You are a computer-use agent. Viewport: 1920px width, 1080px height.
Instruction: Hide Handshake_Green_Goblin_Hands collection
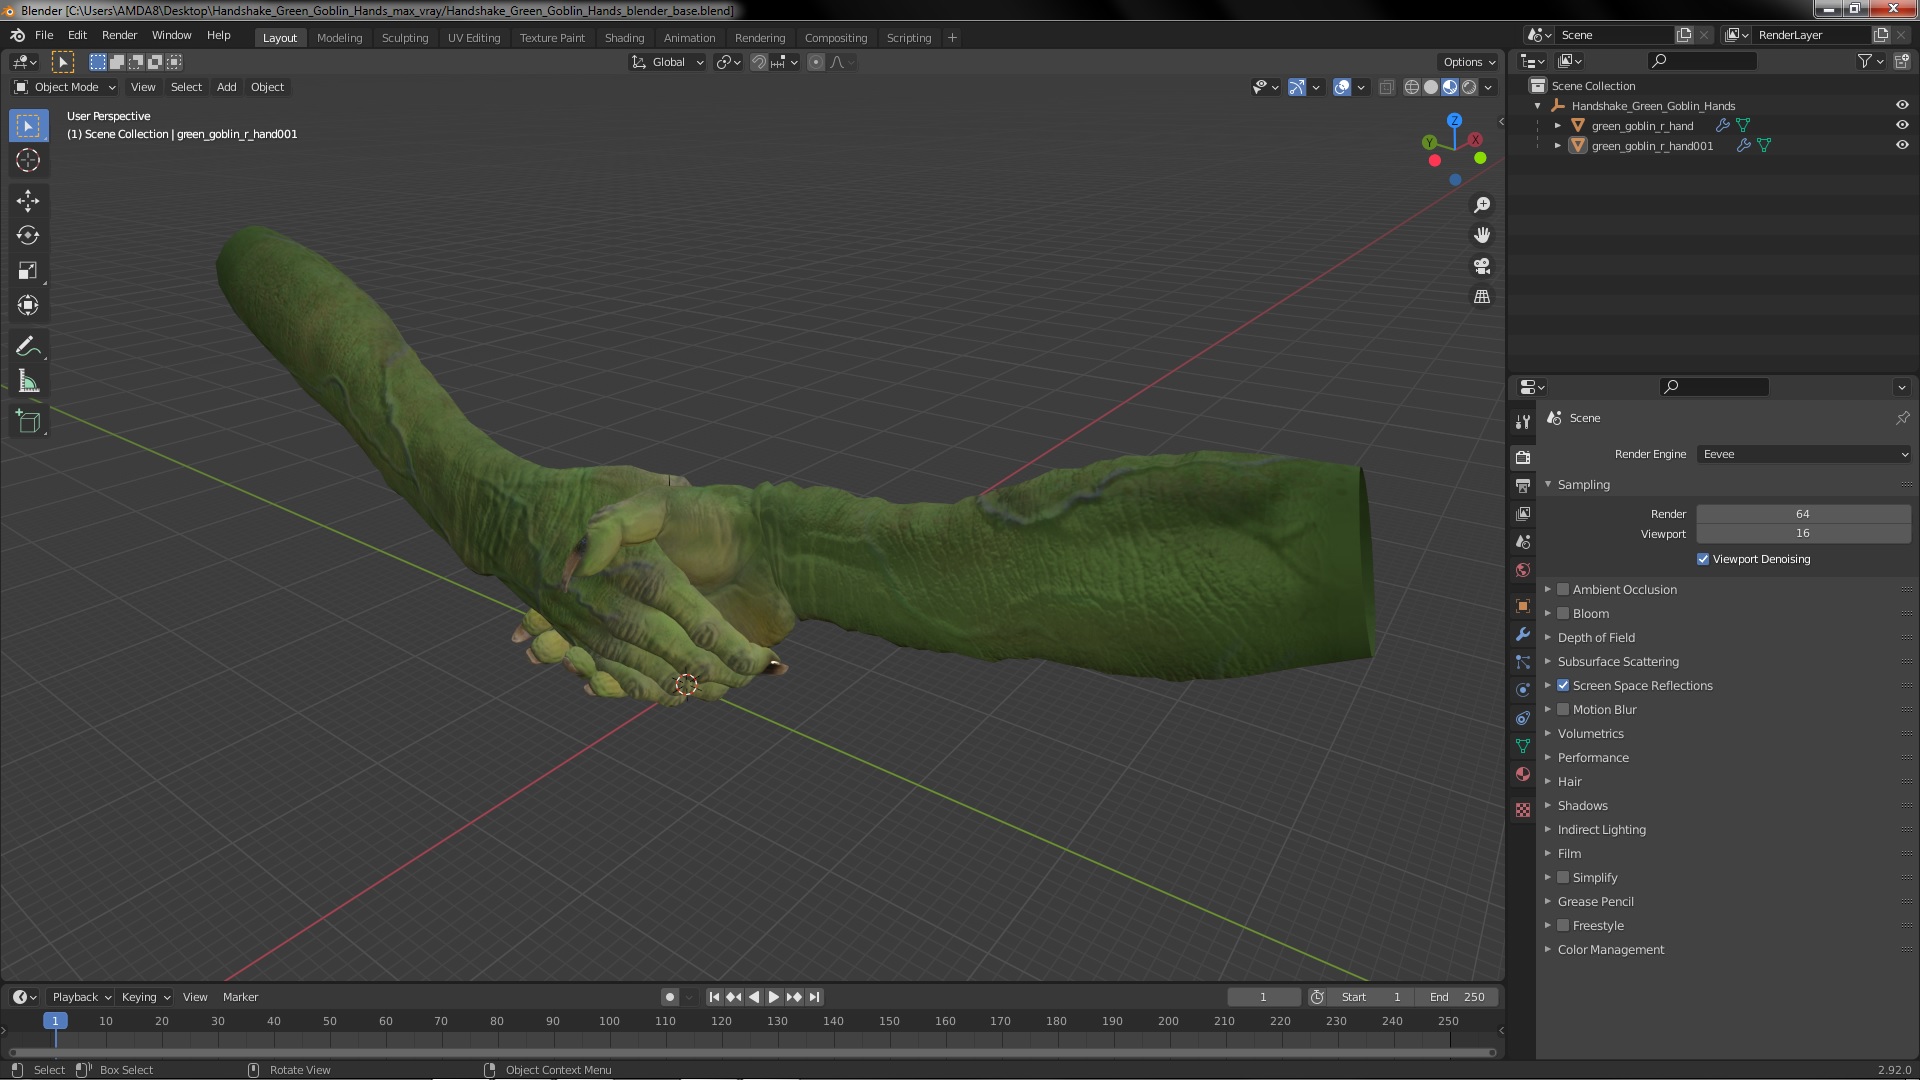point(1902,105)
